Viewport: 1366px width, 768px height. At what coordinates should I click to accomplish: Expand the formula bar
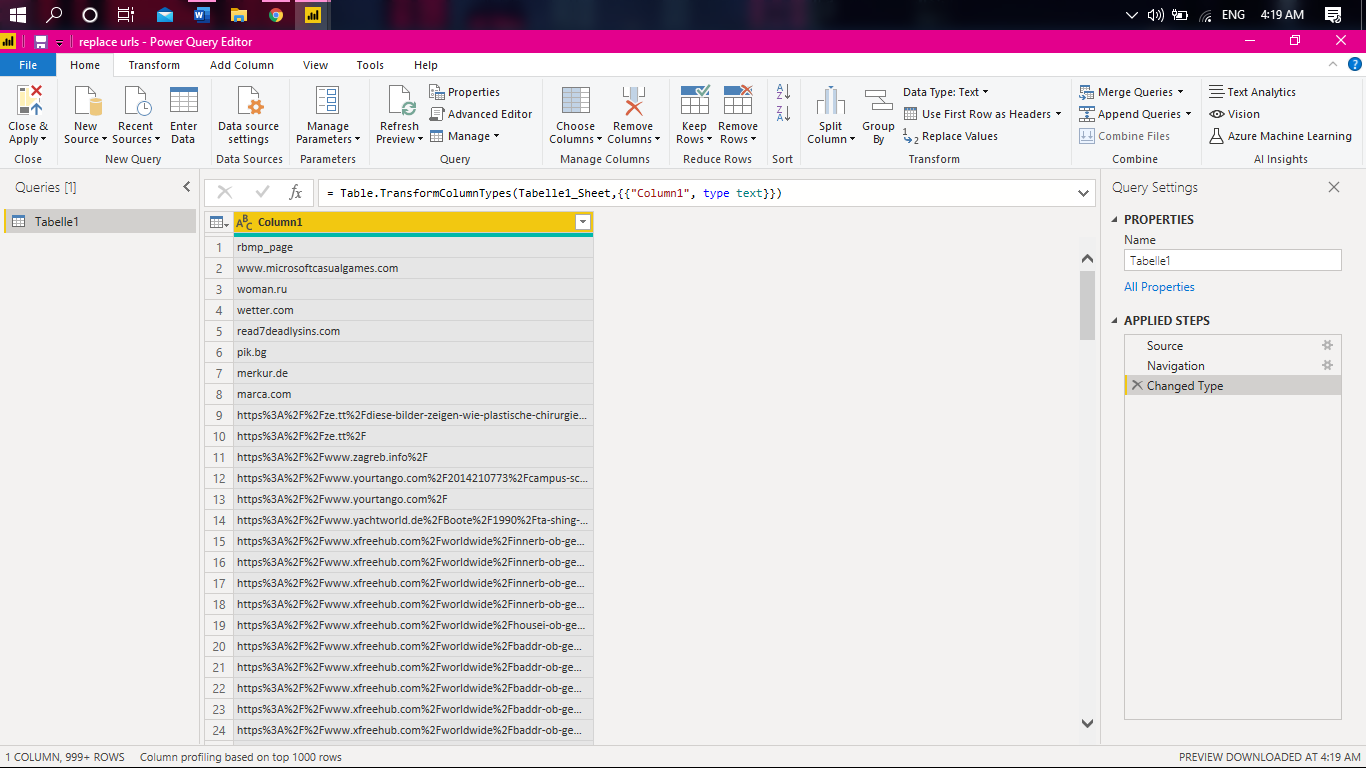pyautogui.click(x=1081, y=192)
